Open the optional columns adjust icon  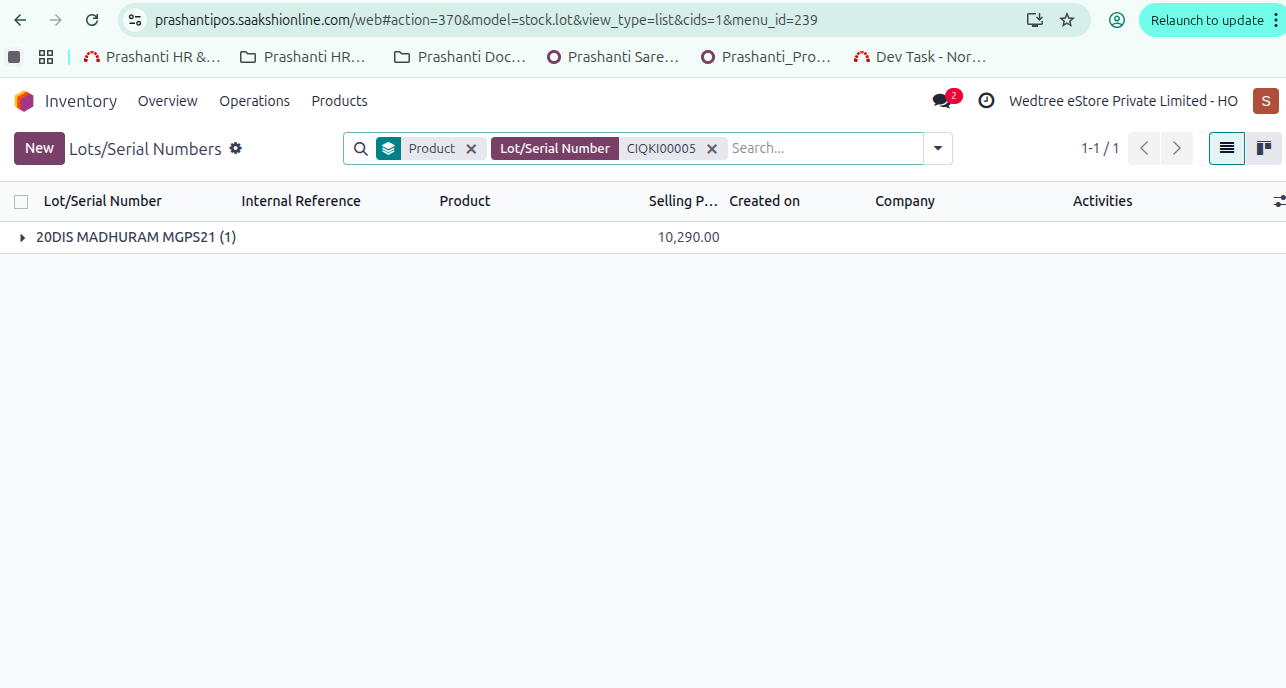pyautogui.click(x=1279, y=201)
